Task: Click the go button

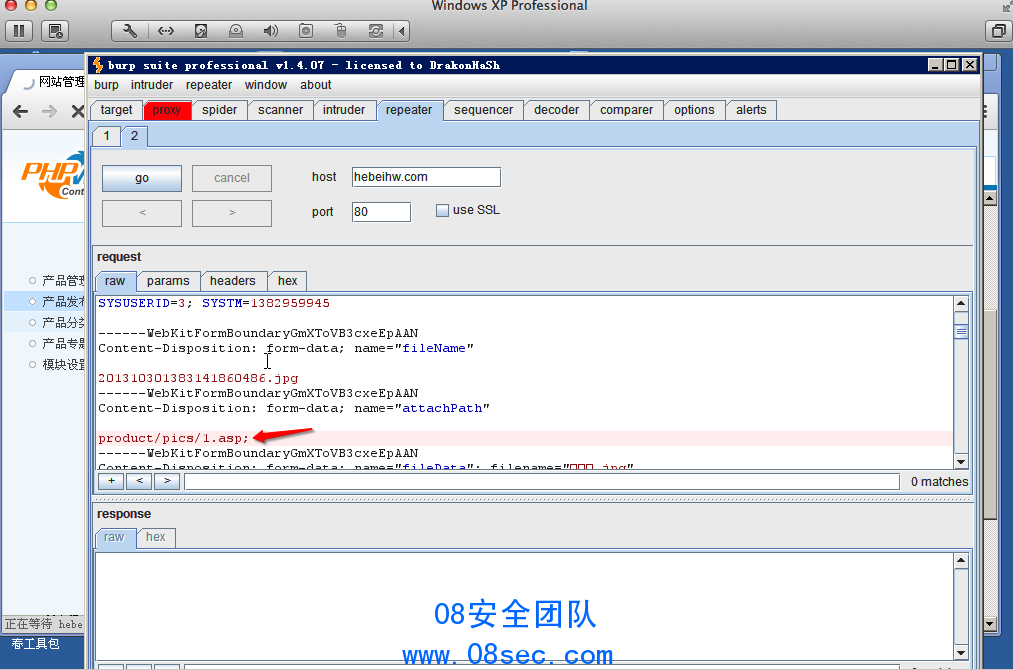Action: 141,178
